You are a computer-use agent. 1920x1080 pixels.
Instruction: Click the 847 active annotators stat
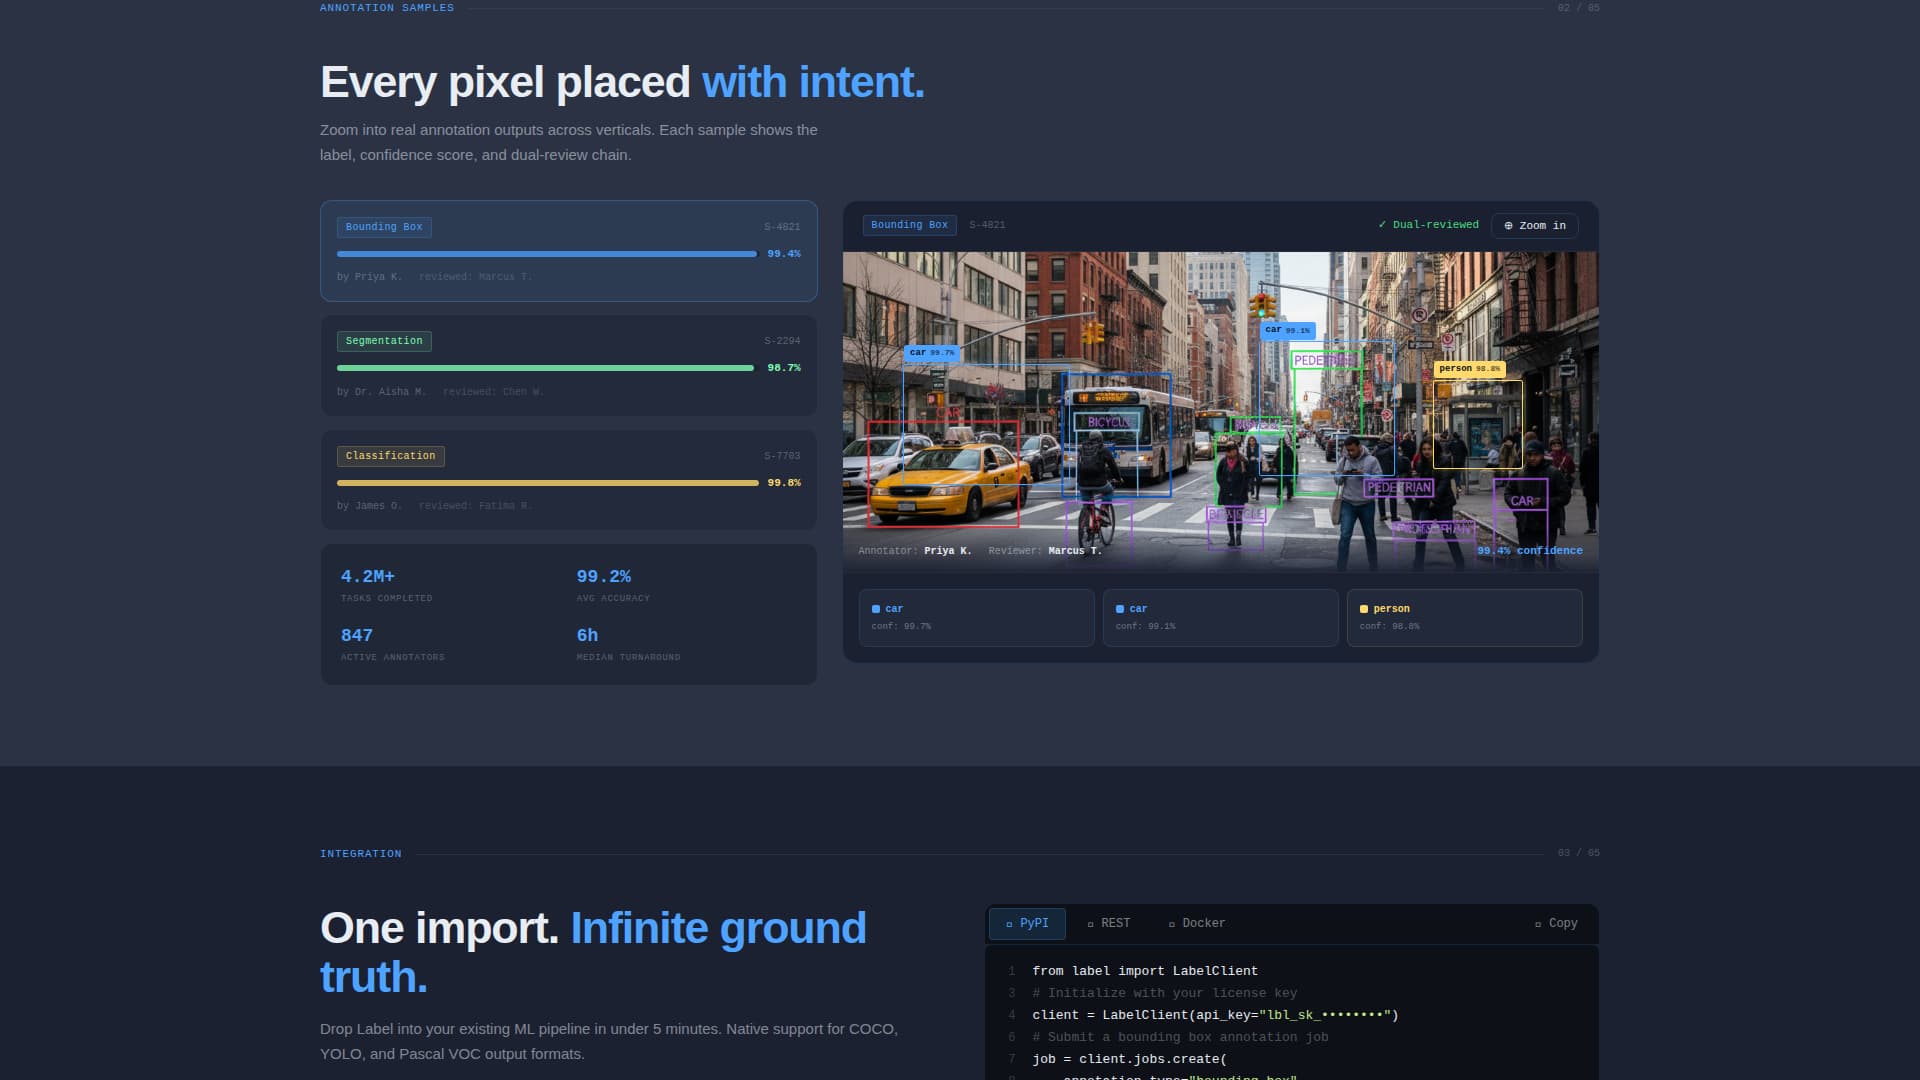(x=392, y=644)
